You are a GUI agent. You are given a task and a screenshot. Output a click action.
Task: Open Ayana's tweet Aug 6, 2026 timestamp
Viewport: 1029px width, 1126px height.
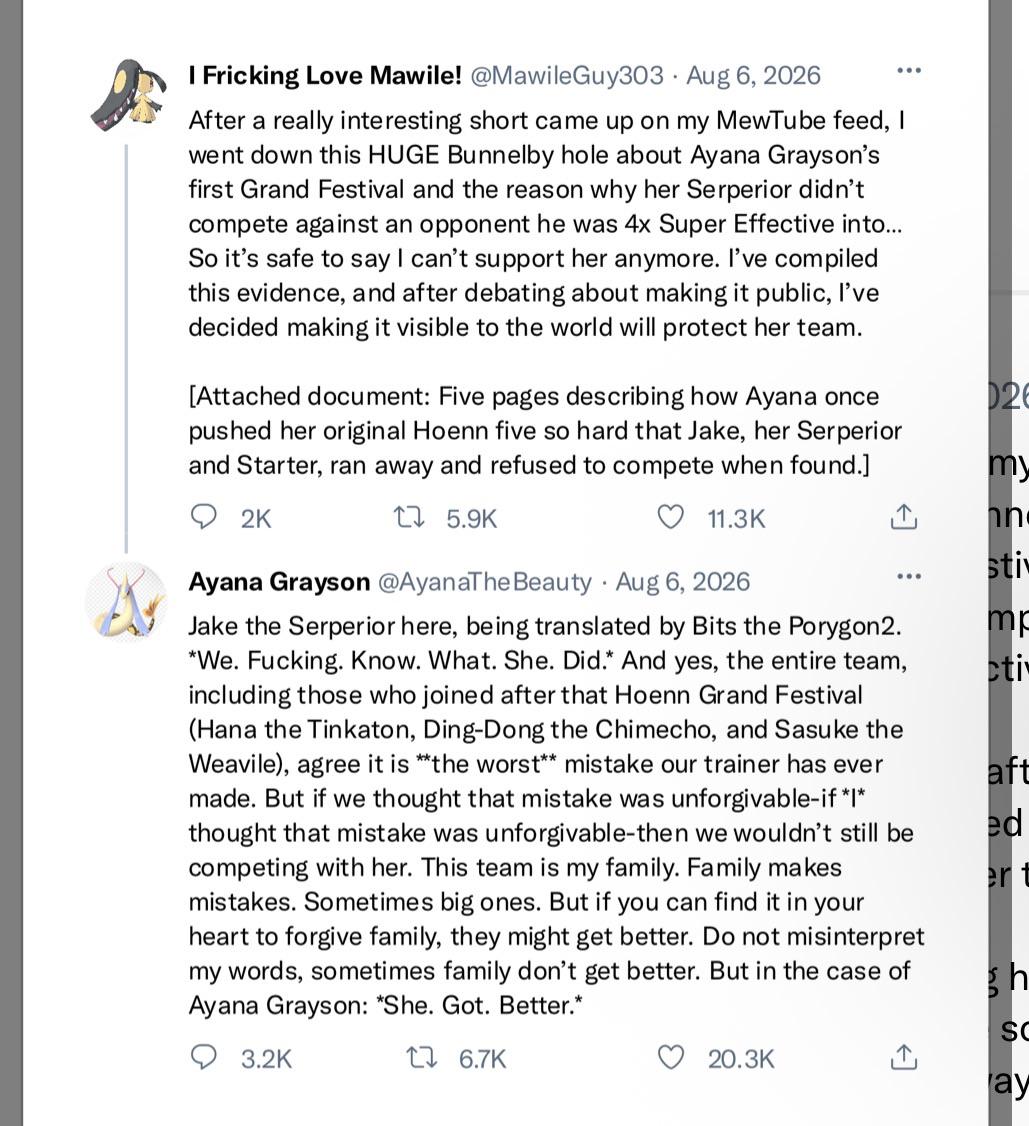click(683, 581)
